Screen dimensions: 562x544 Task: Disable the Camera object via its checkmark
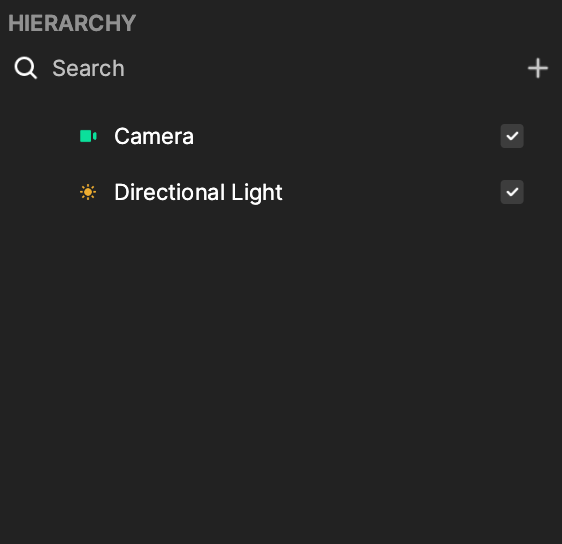(x=512, y=136)
